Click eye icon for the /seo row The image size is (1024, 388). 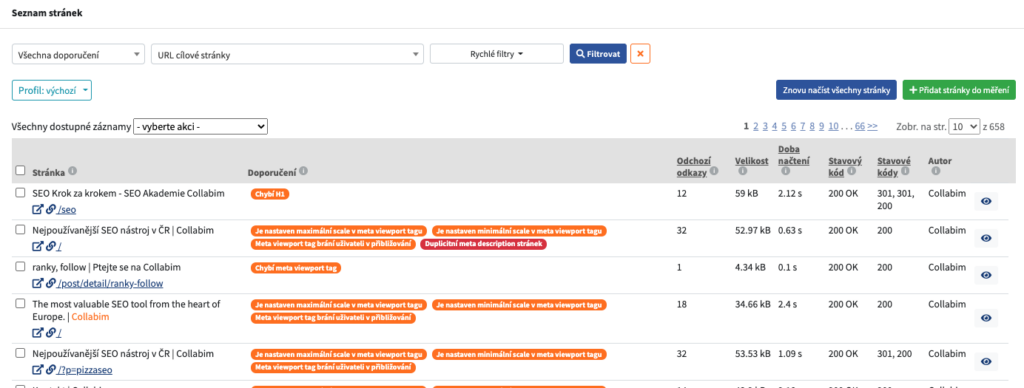(986, 201)
